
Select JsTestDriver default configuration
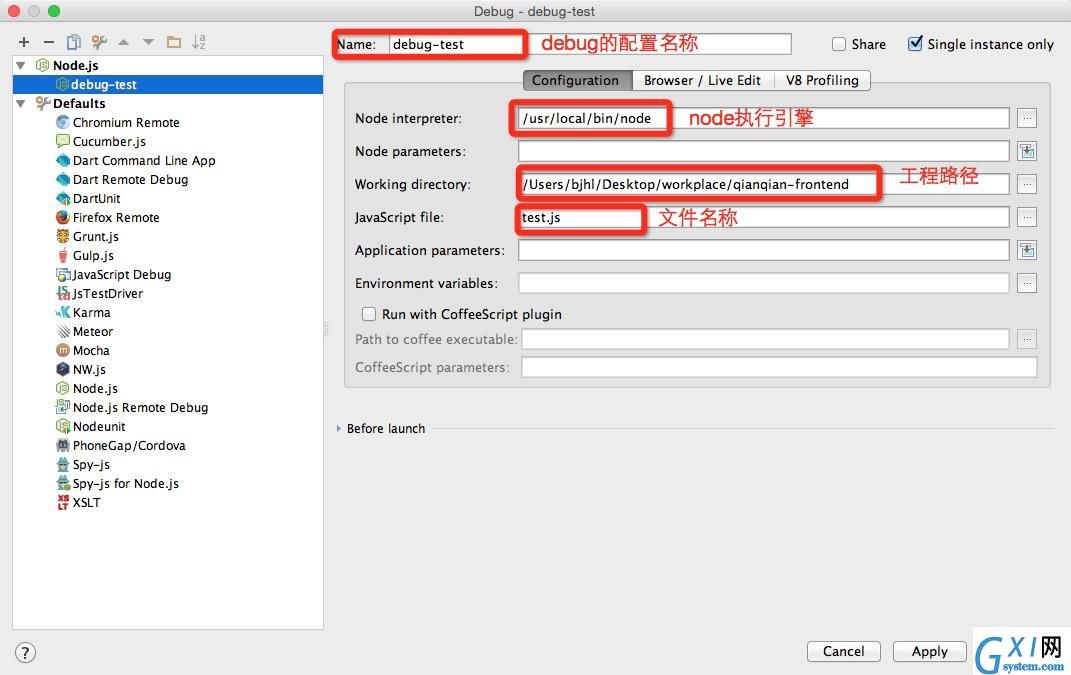107,294
